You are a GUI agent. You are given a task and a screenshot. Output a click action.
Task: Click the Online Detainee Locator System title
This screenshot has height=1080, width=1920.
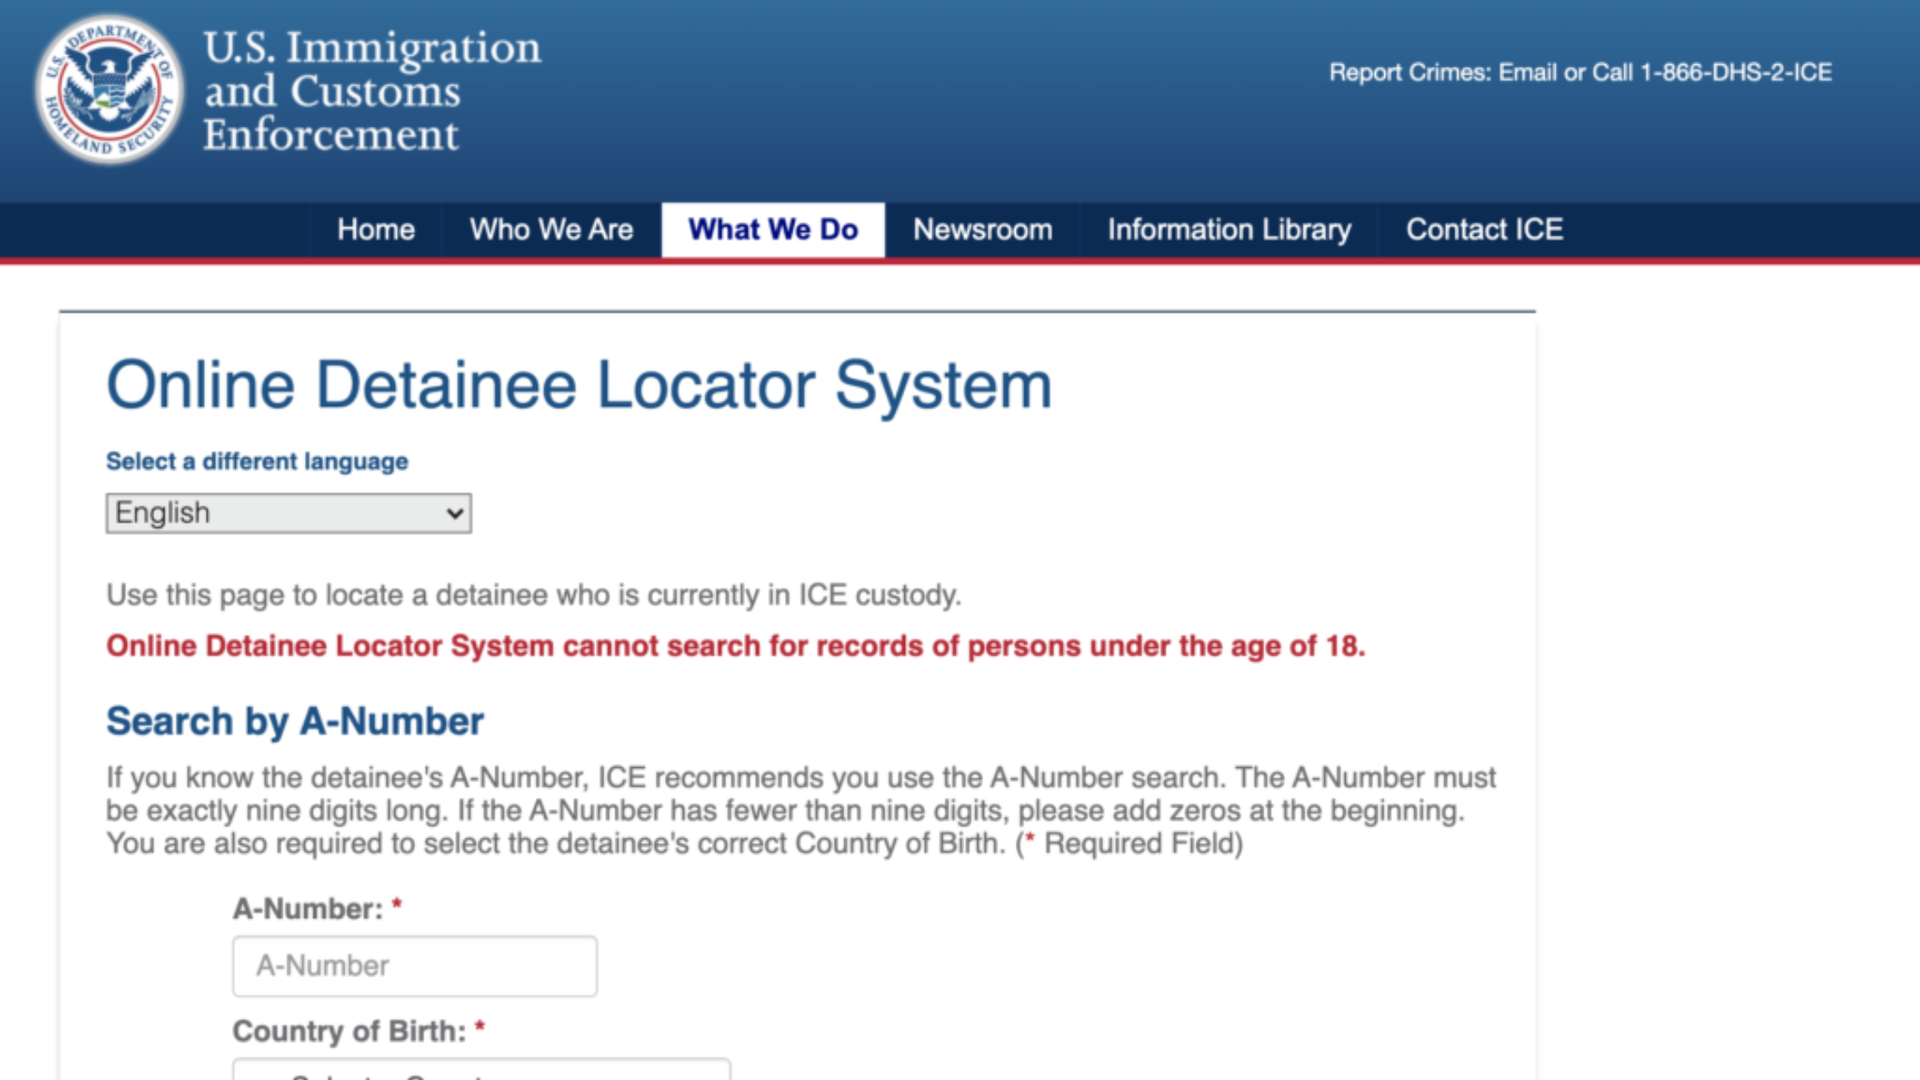pos(579,385)
